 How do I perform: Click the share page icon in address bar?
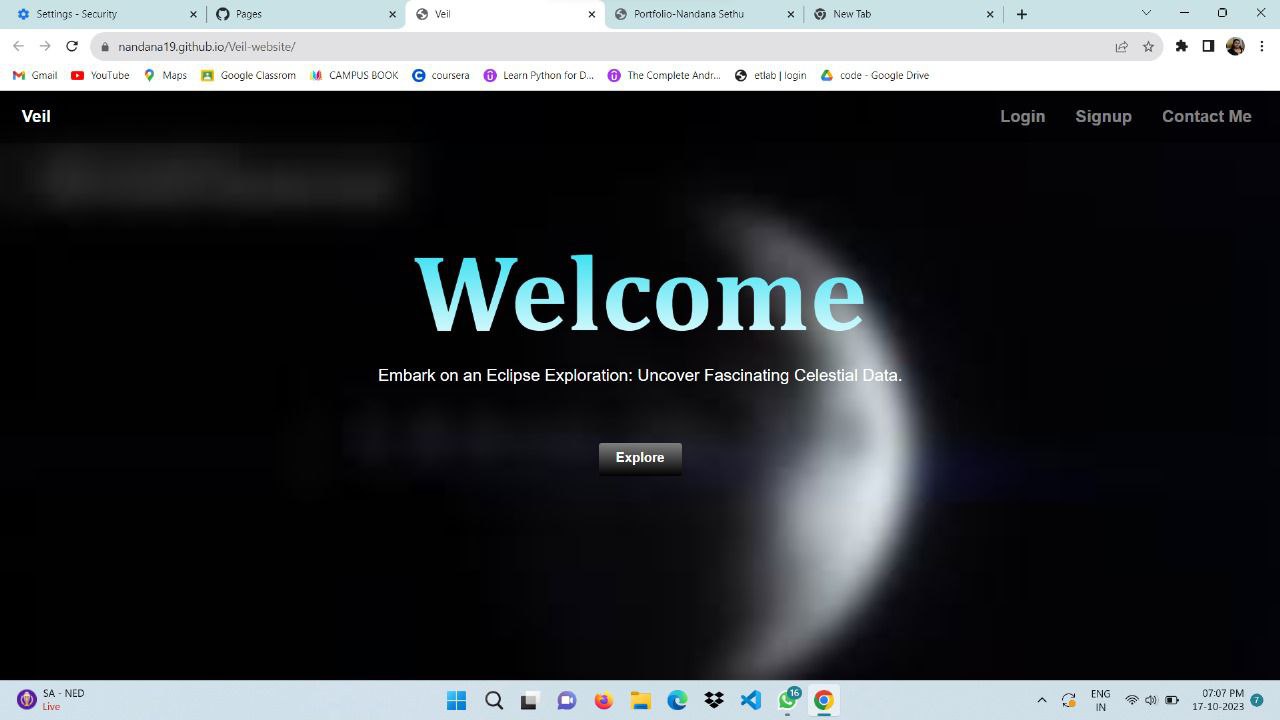1121,46
